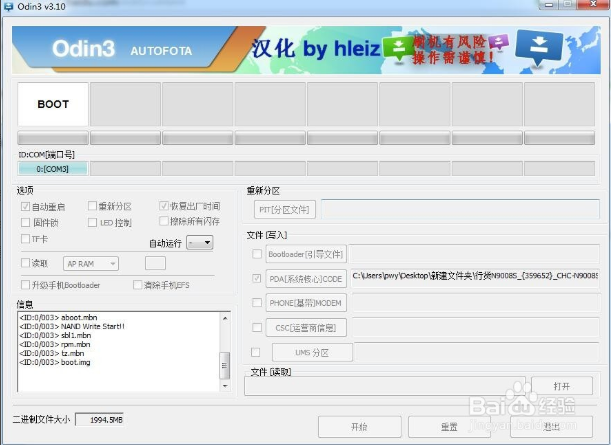Image resolution: width=611 pixels, height=445 pixels.
Task: Enable the LED 控制 checkbox
Action: click(x=92, y=222)
